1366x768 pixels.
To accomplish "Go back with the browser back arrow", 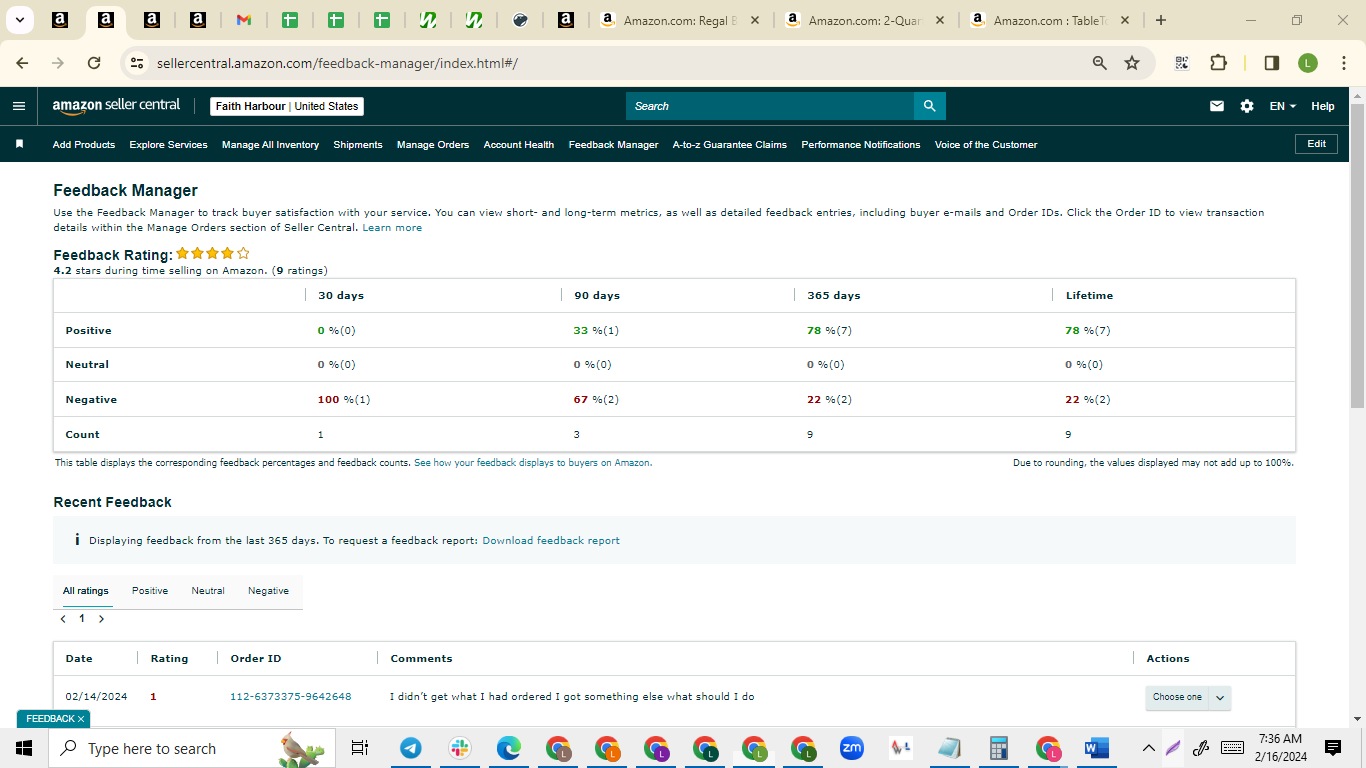I will click(22, 63).
